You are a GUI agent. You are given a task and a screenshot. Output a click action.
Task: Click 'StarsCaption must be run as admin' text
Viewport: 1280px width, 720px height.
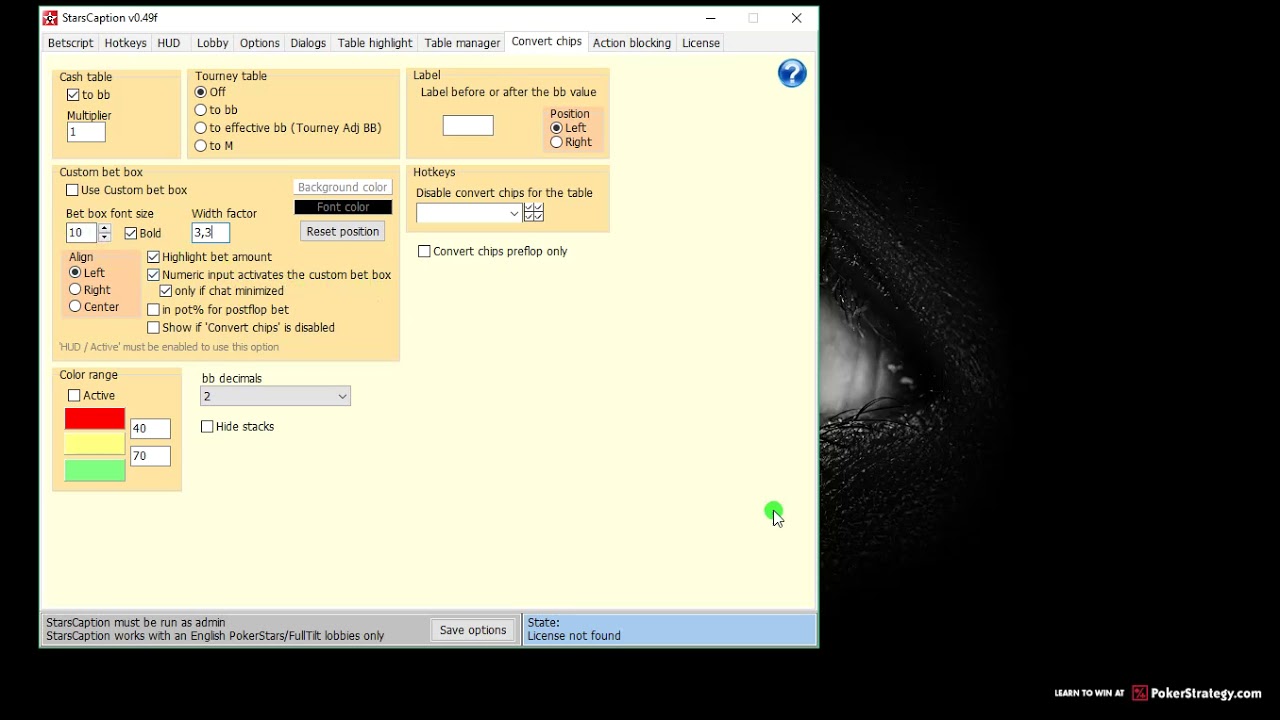[x=136, y=622]
